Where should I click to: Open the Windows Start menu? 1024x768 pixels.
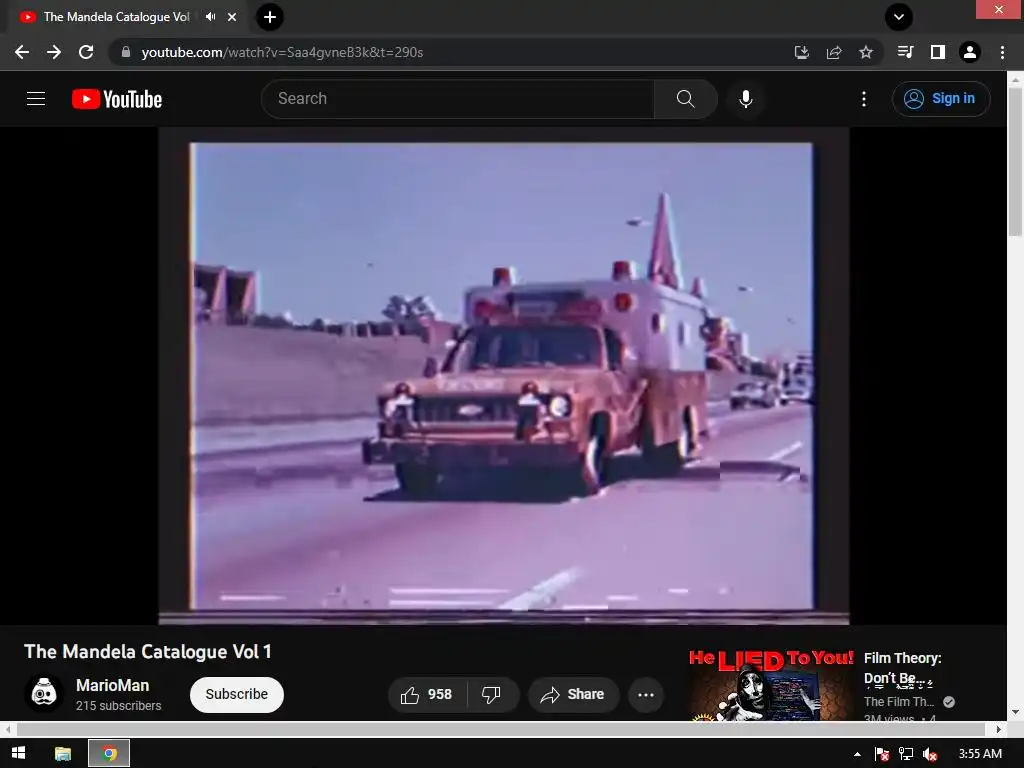[18, 754]
